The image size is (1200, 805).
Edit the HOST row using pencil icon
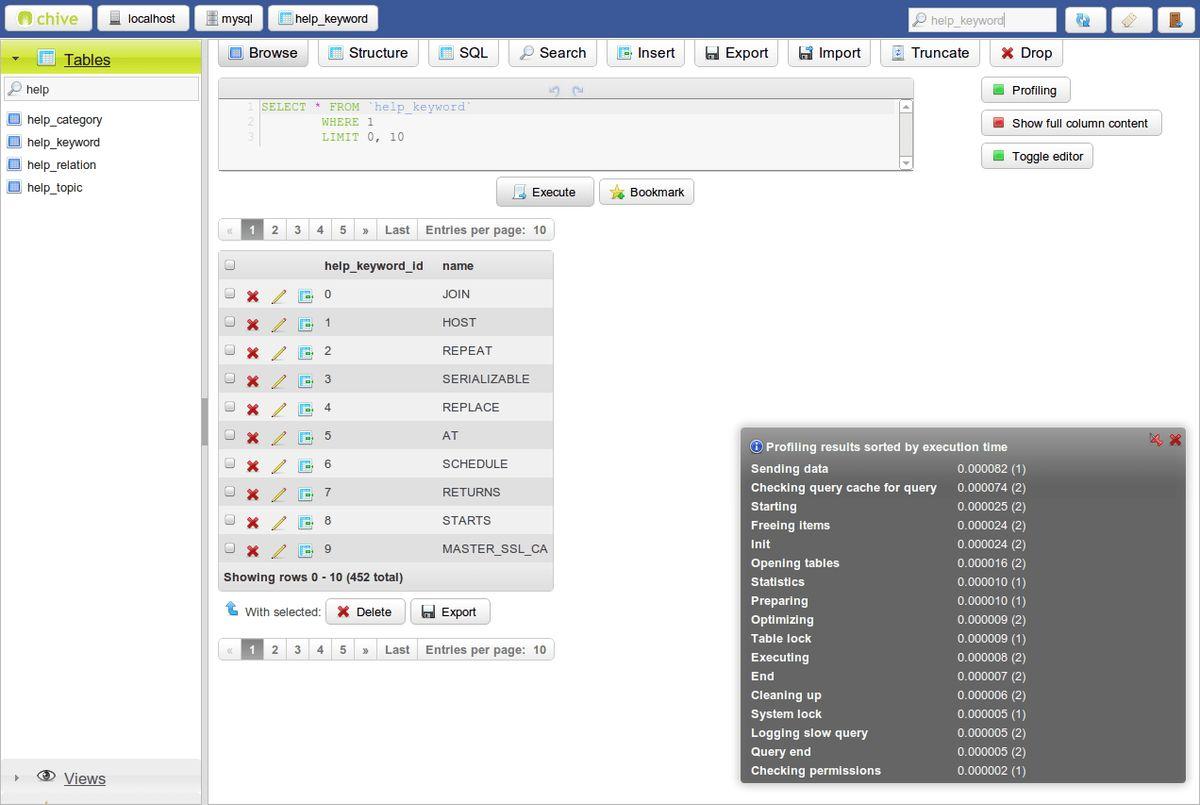[x=279, y=324]
